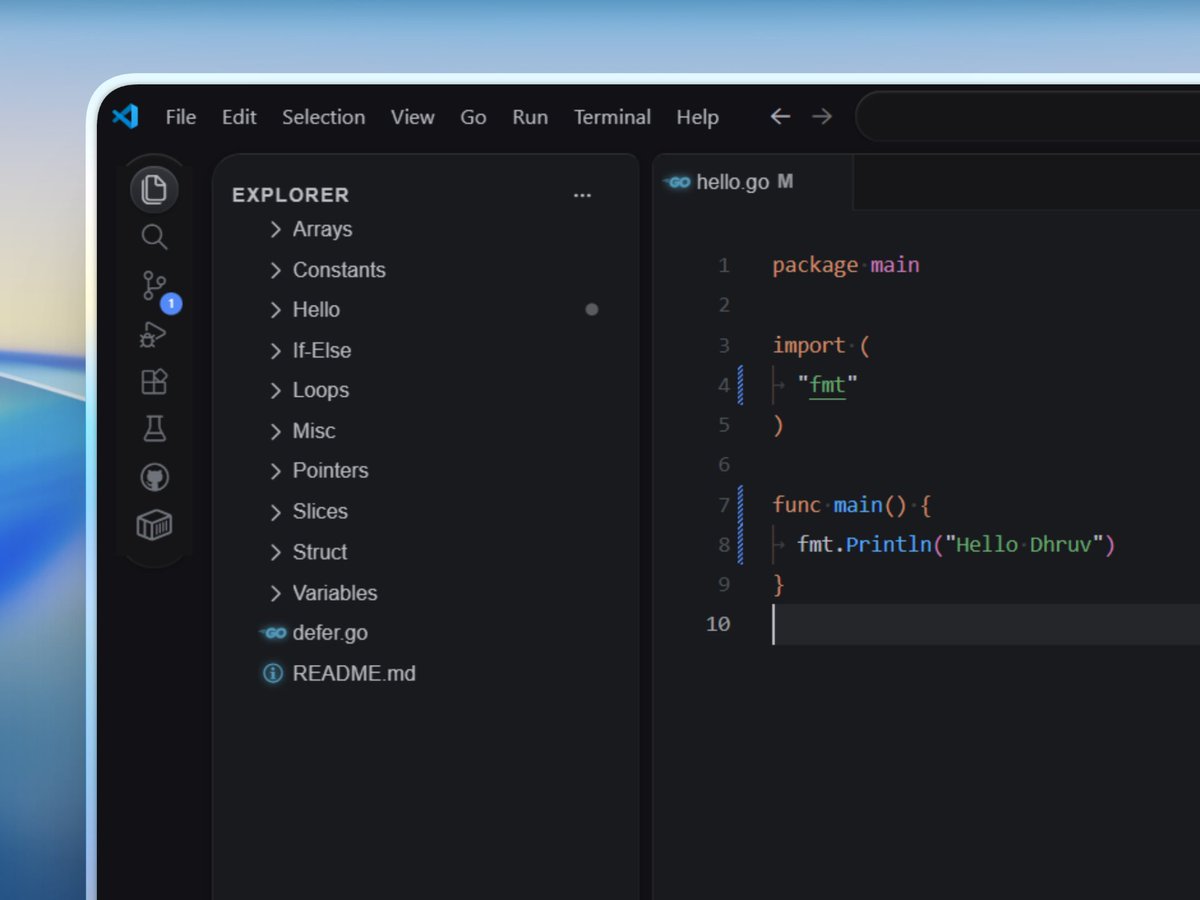The image size is (1200, 900).
Task: Open the Testing beaker view
Action: click(x=154, y=429)
